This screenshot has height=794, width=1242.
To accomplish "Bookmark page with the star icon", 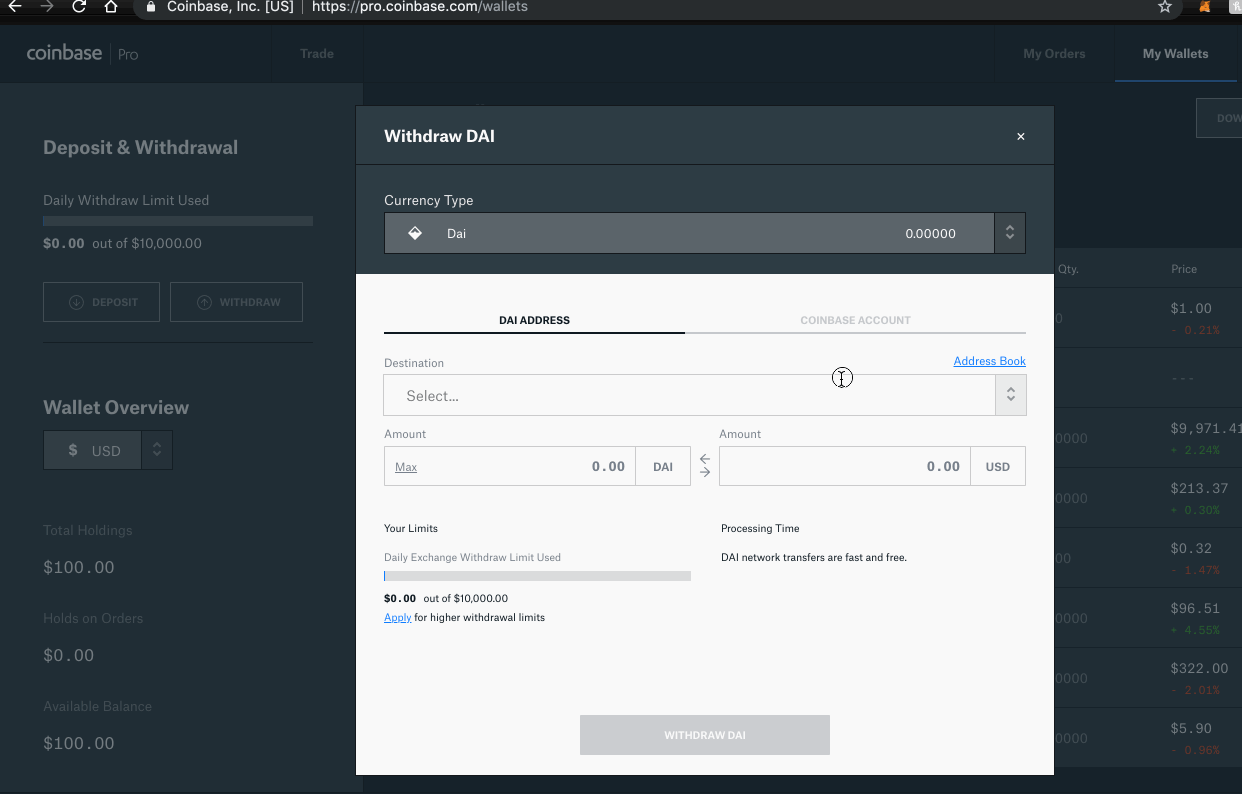I will click(x=1164, y=7).
